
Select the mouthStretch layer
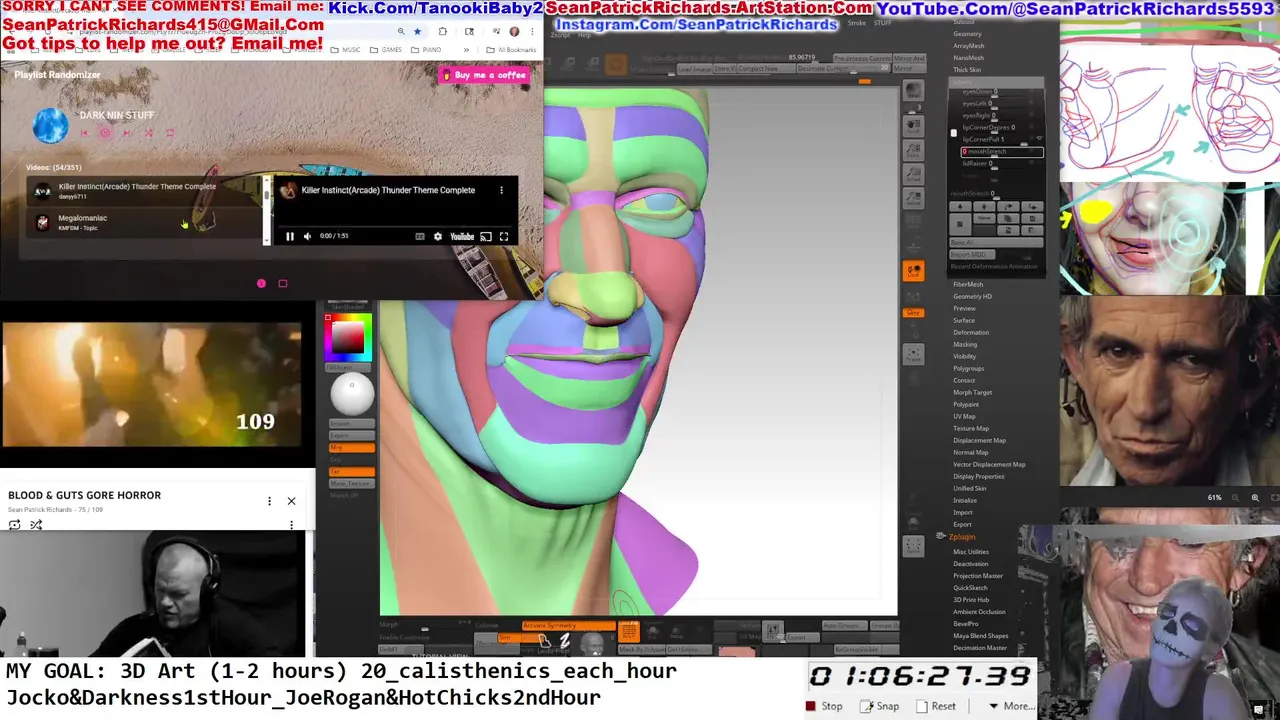[x=1002, y=152]
